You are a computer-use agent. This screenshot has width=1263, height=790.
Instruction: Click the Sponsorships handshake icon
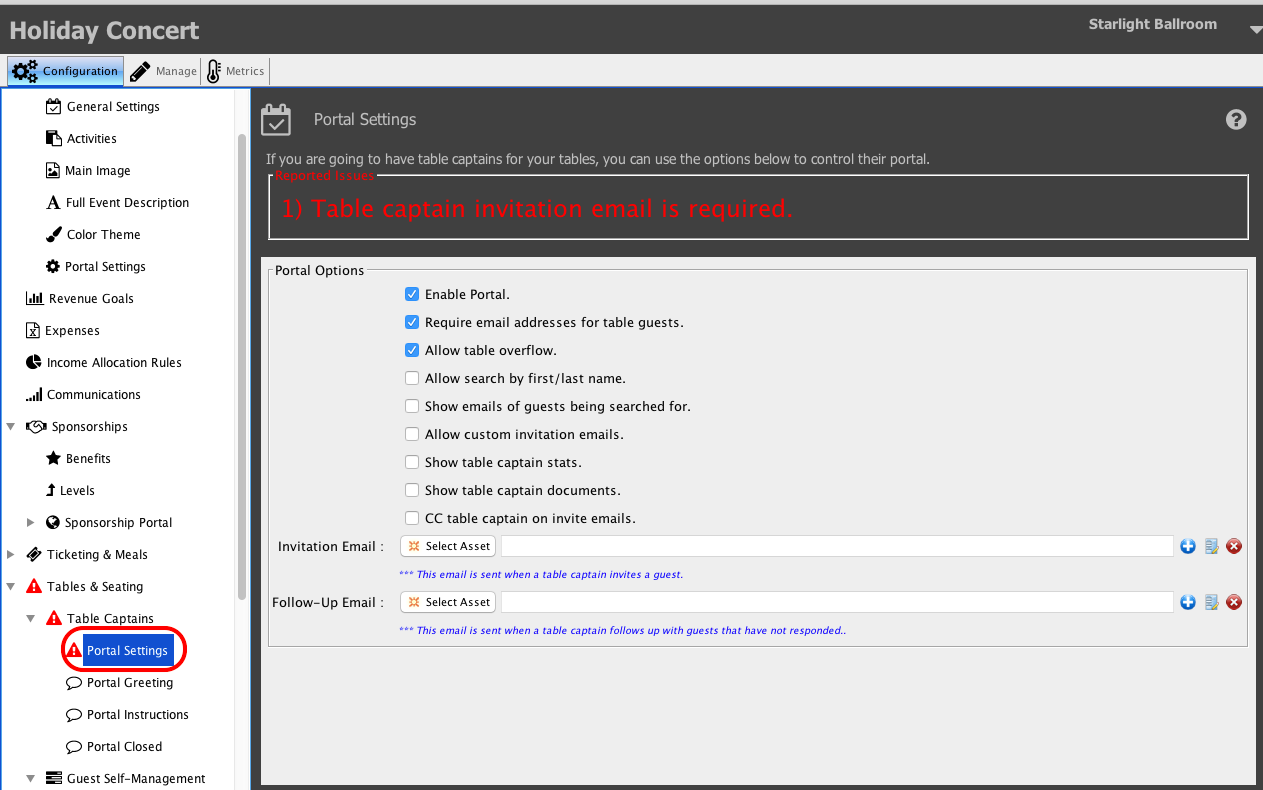36,426
